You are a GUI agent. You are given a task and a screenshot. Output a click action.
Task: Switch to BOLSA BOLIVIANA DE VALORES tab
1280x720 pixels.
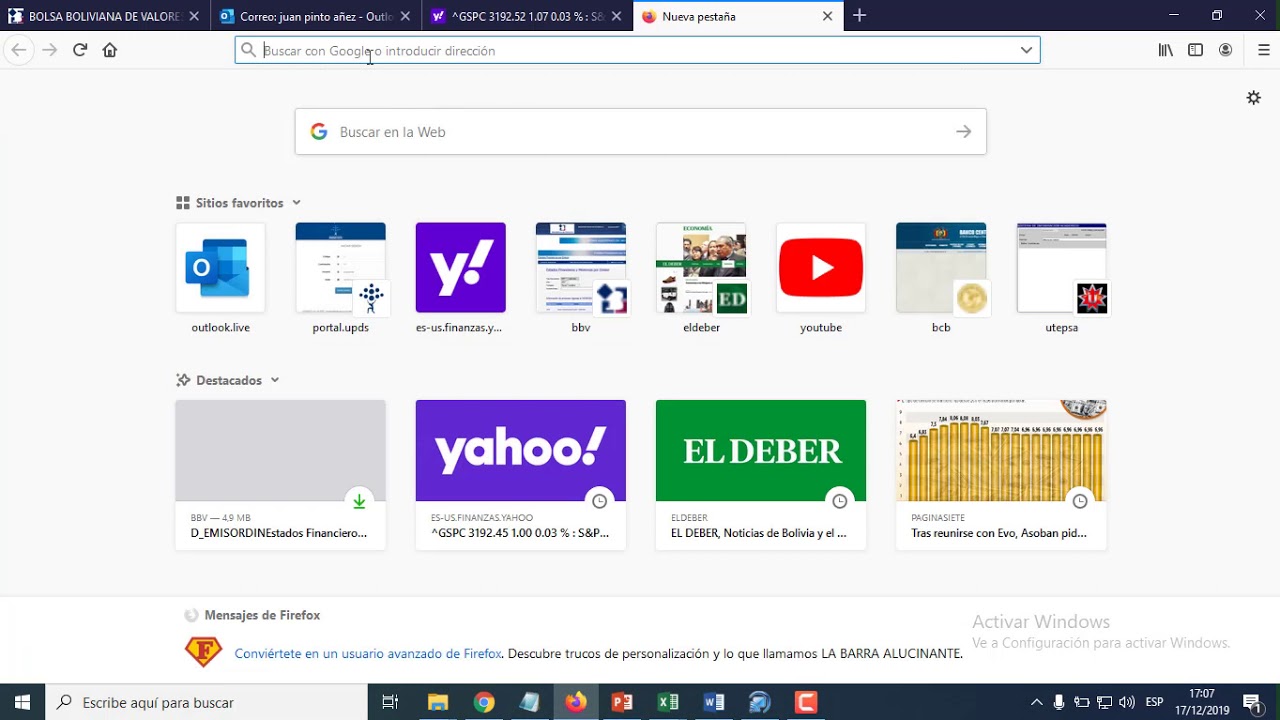coord(105,16)
